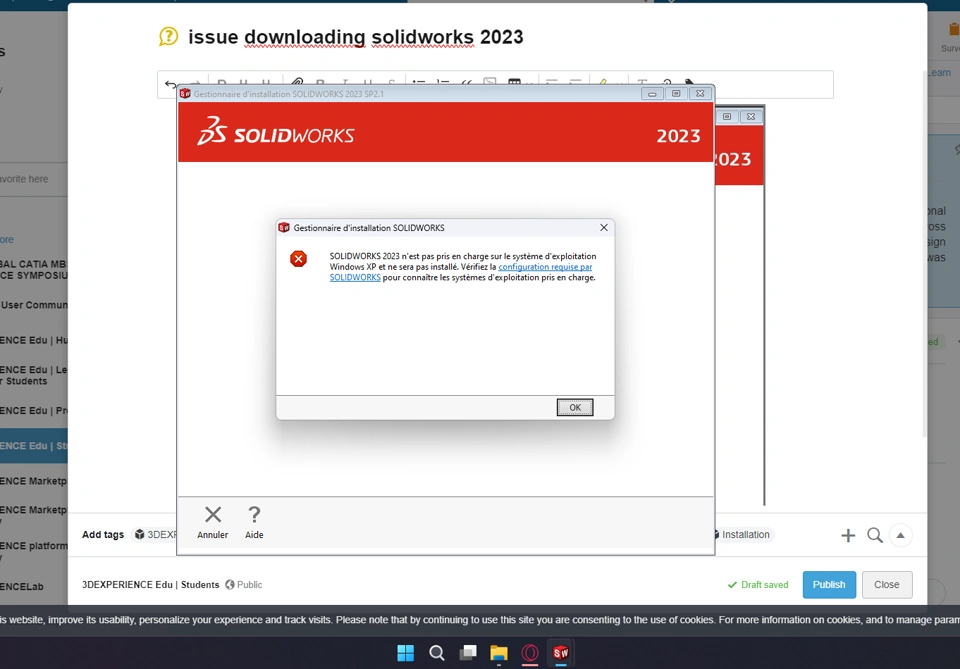The width and height of the screenshot is (960, 669).
Task: Edit the 'issue downloading solidworks 2023' title field
Action: point(355,37)
